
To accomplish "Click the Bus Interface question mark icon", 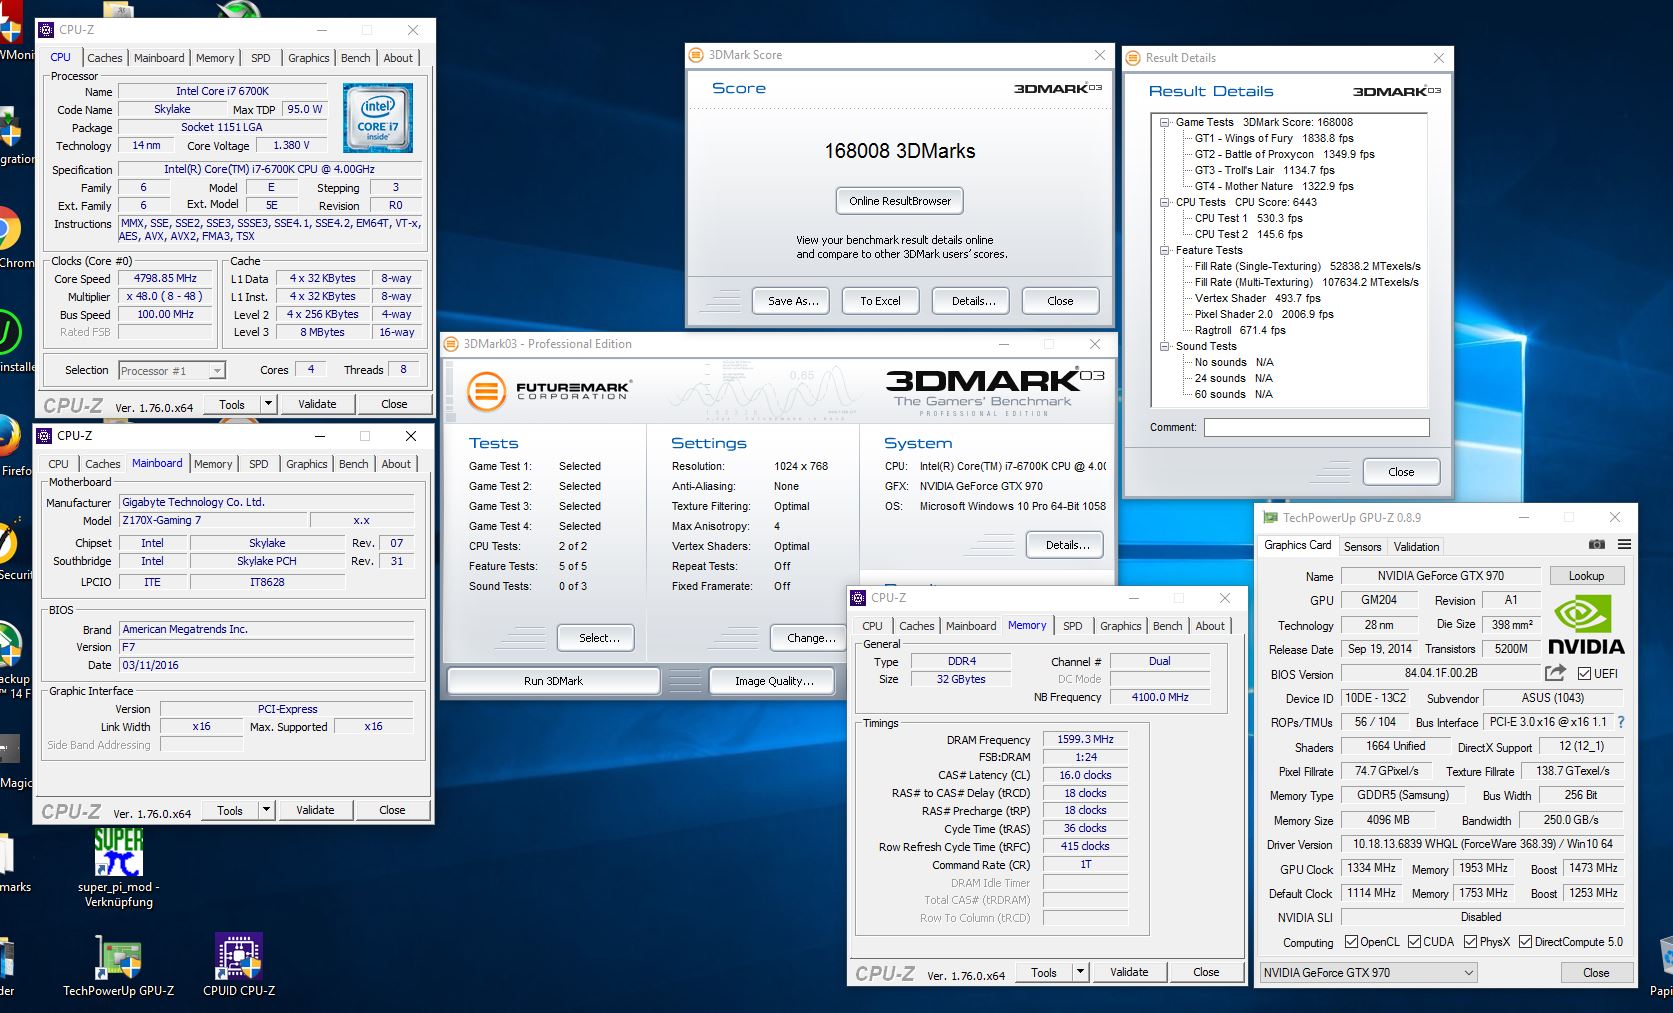I will [1621, 722].
